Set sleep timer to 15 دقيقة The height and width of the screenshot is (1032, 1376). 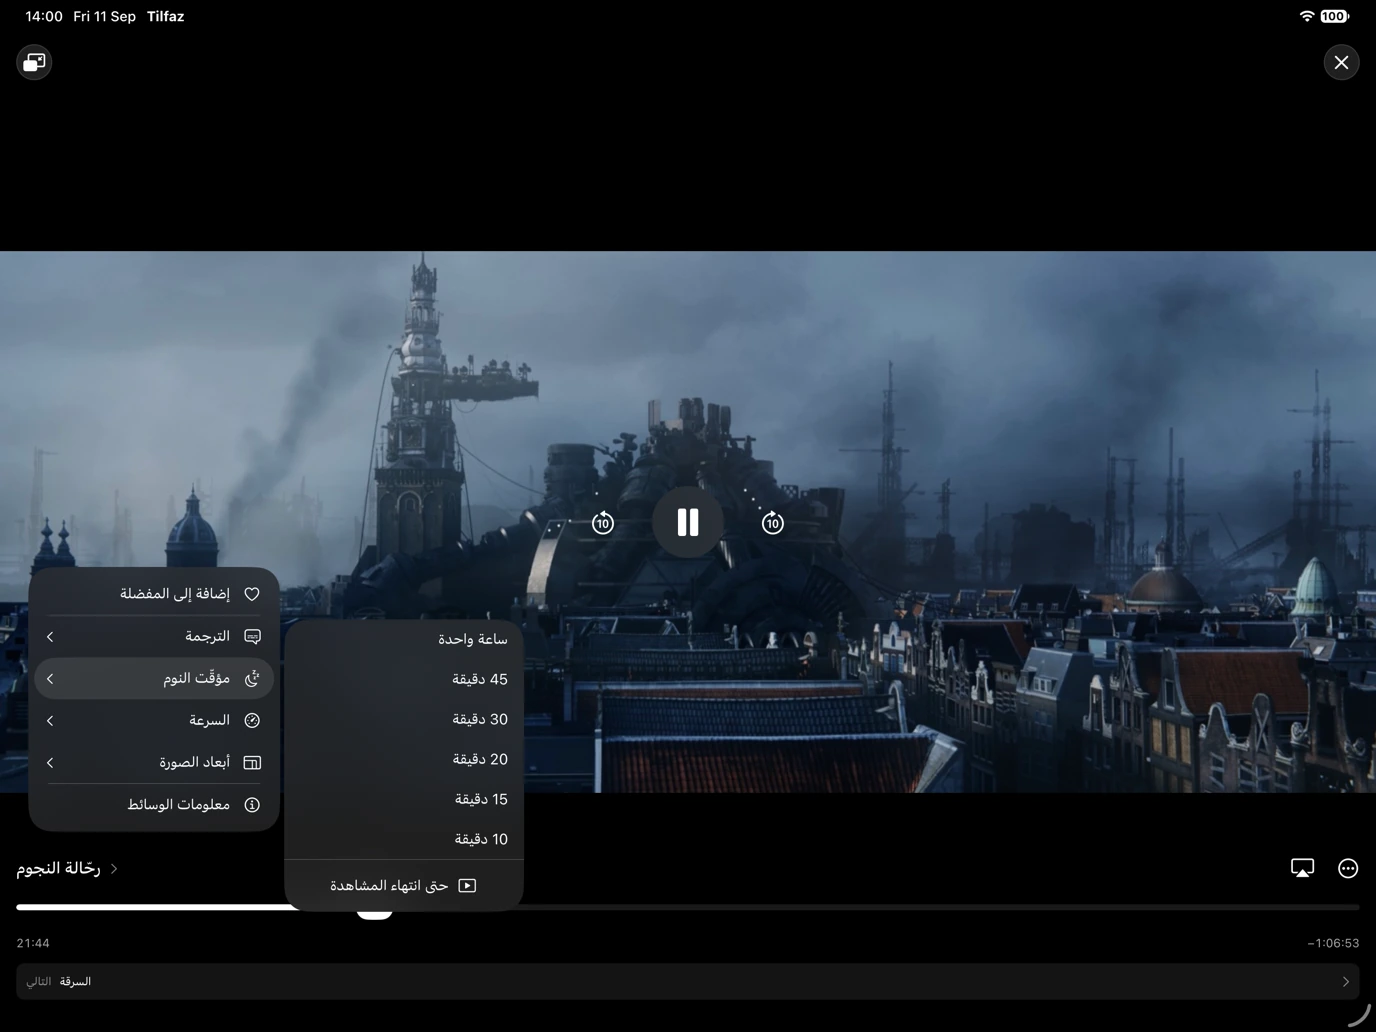click(404, 799)
